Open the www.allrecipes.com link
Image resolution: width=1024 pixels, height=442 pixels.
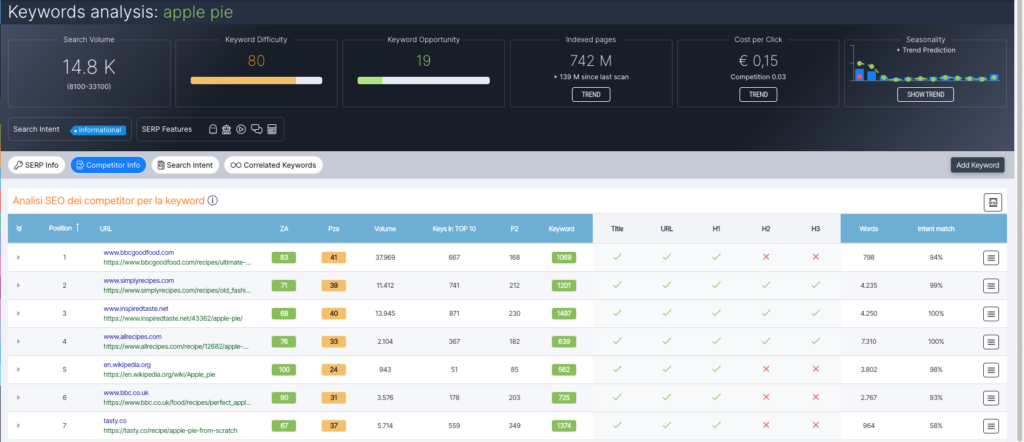pyautogui.click(x=133, y=336)
